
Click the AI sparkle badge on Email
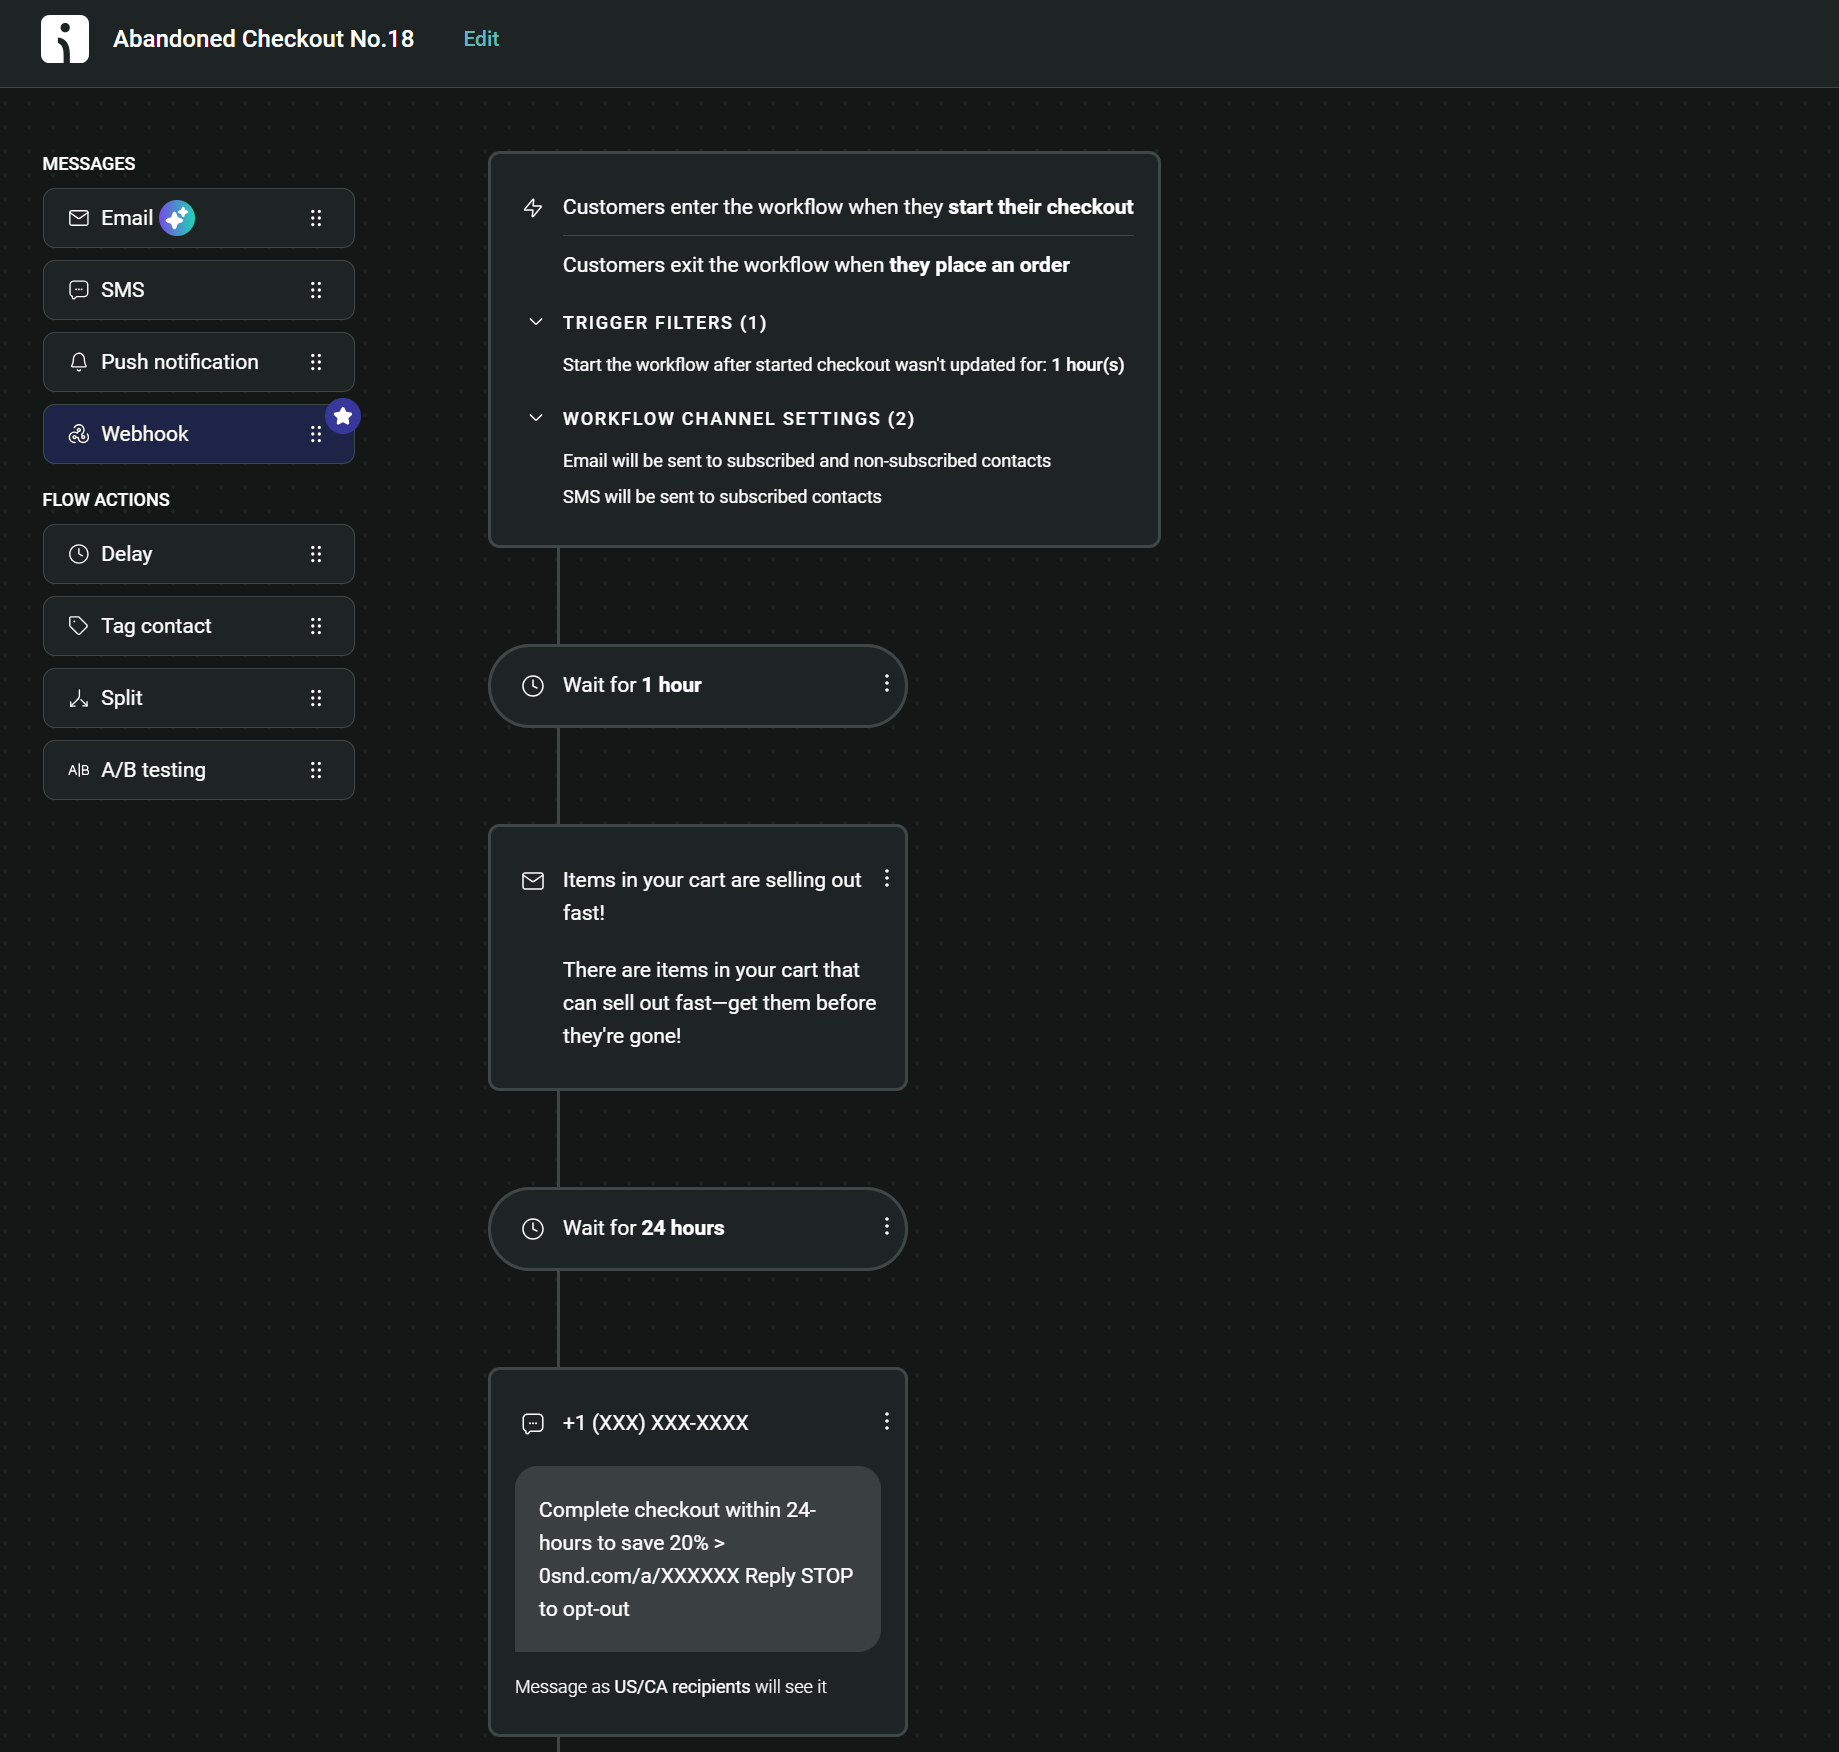tap(177, 218)
